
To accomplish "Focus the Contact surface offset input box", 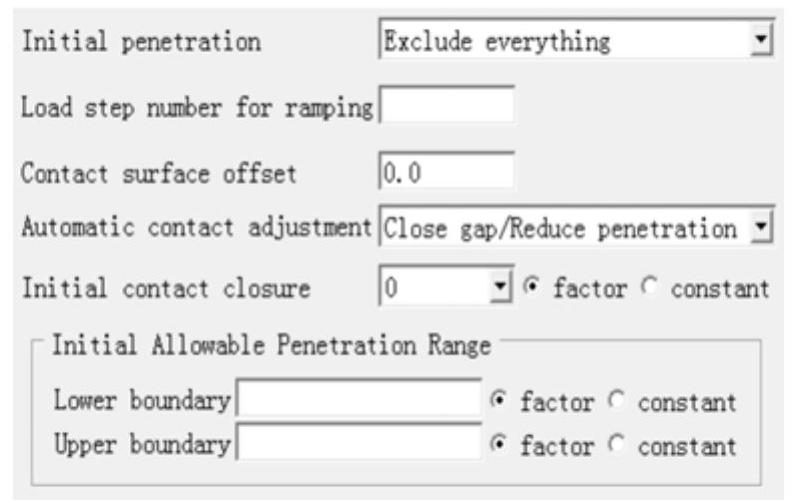I will [447, 171].
